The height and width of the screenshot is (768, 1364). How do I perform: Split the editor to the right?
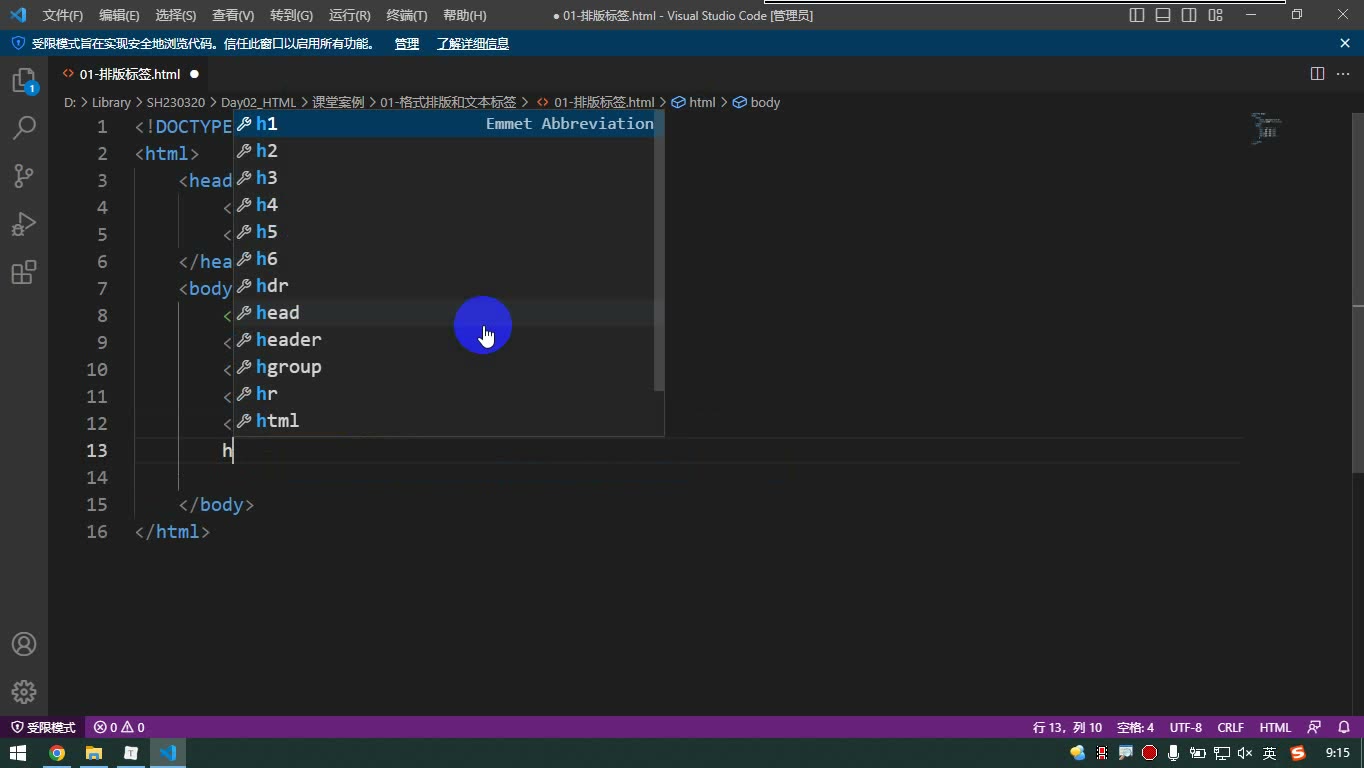pyautogui.click(x=1317, y=74)
